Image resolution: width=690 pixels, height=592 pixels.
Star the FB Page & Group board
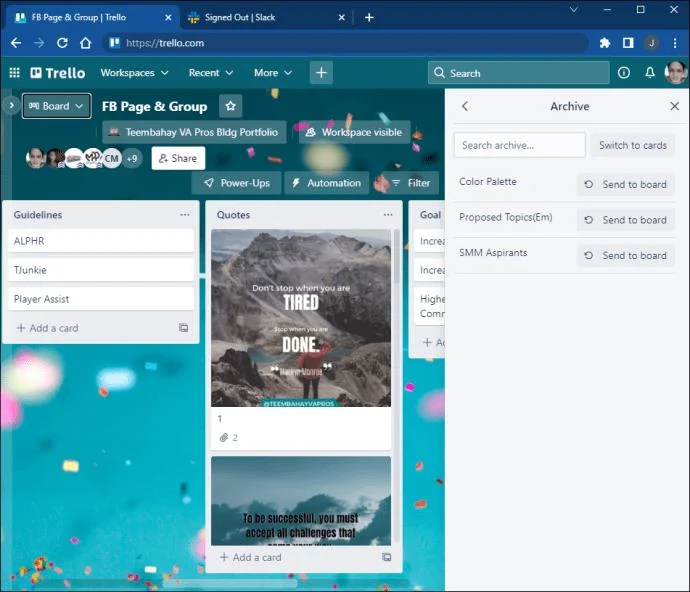click(x=231, y=106)
